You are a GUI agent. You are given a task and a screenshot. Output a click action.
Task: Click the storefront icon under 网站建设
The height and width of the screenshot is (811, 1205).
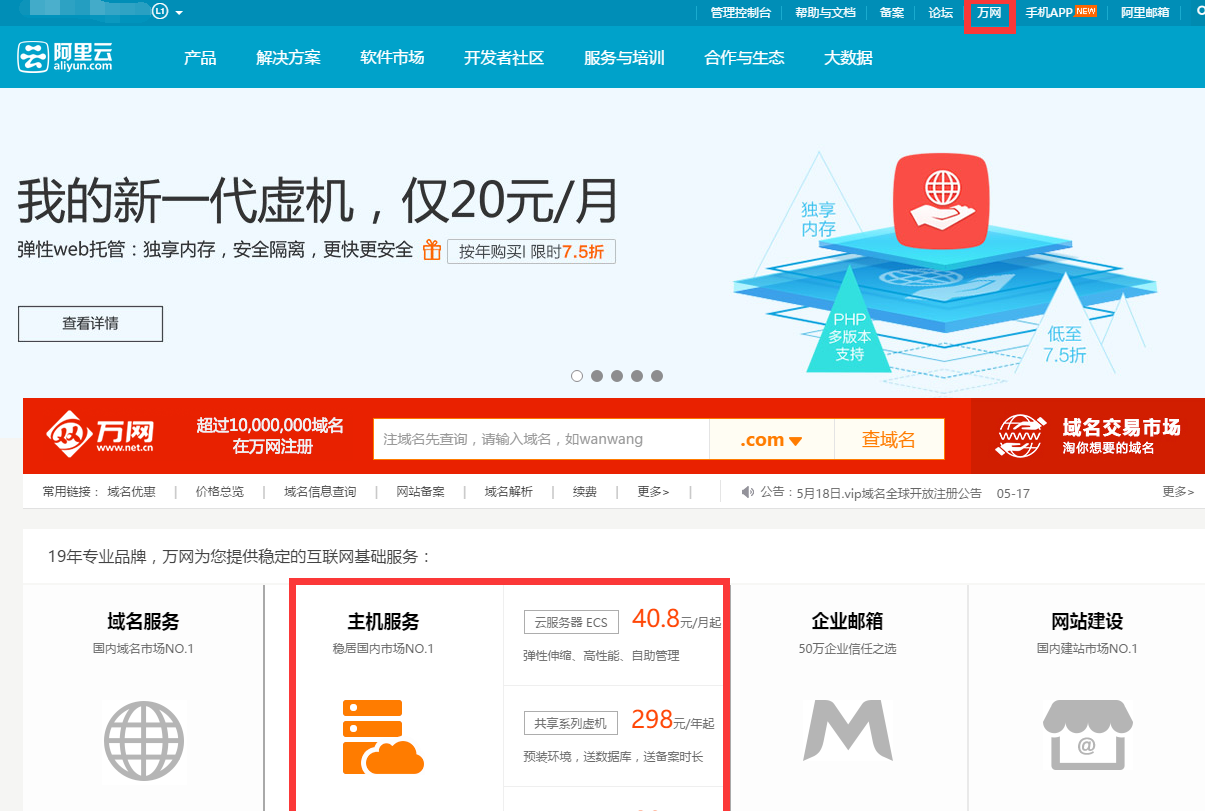point(1087,736)
